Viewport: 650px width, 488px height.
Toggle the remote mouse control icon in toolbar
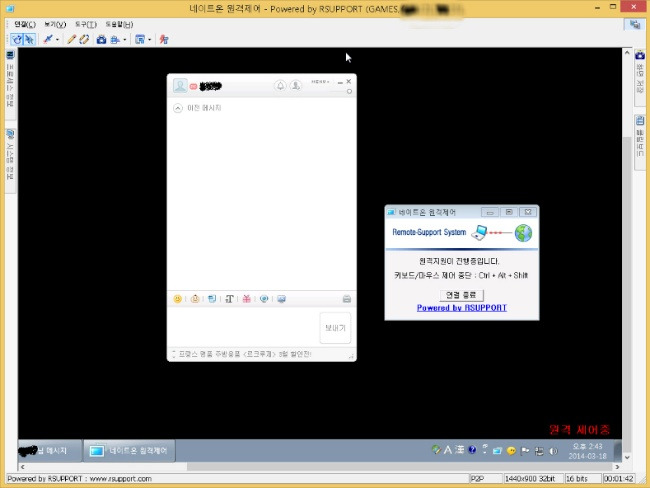pos(17,39)
